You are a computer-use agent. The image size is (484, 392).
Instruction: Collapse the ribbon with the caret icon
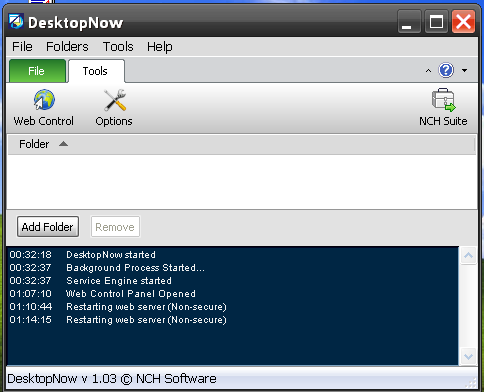click(428, 71)
